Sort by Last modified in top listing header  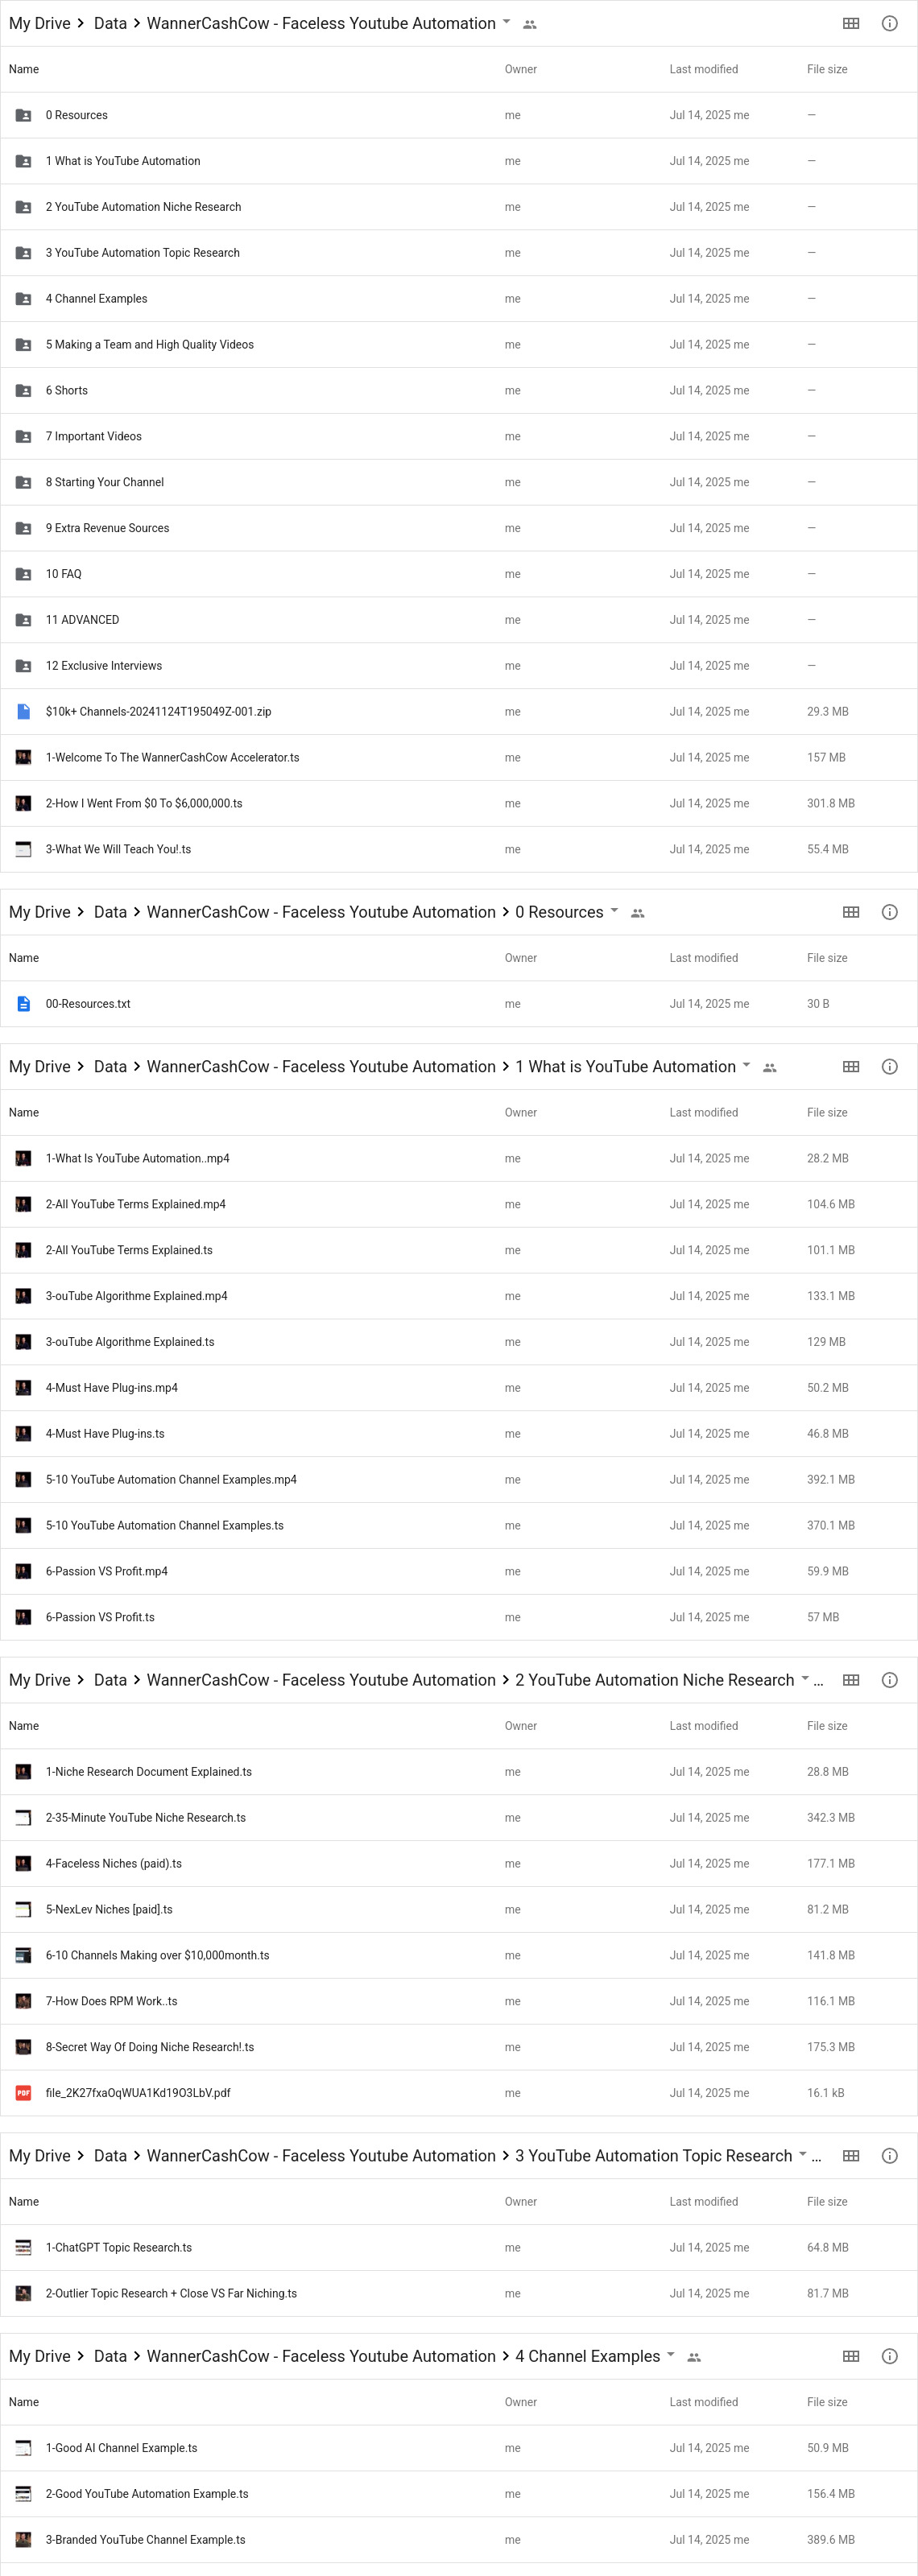pyautogui.click(x=703, y=69)
